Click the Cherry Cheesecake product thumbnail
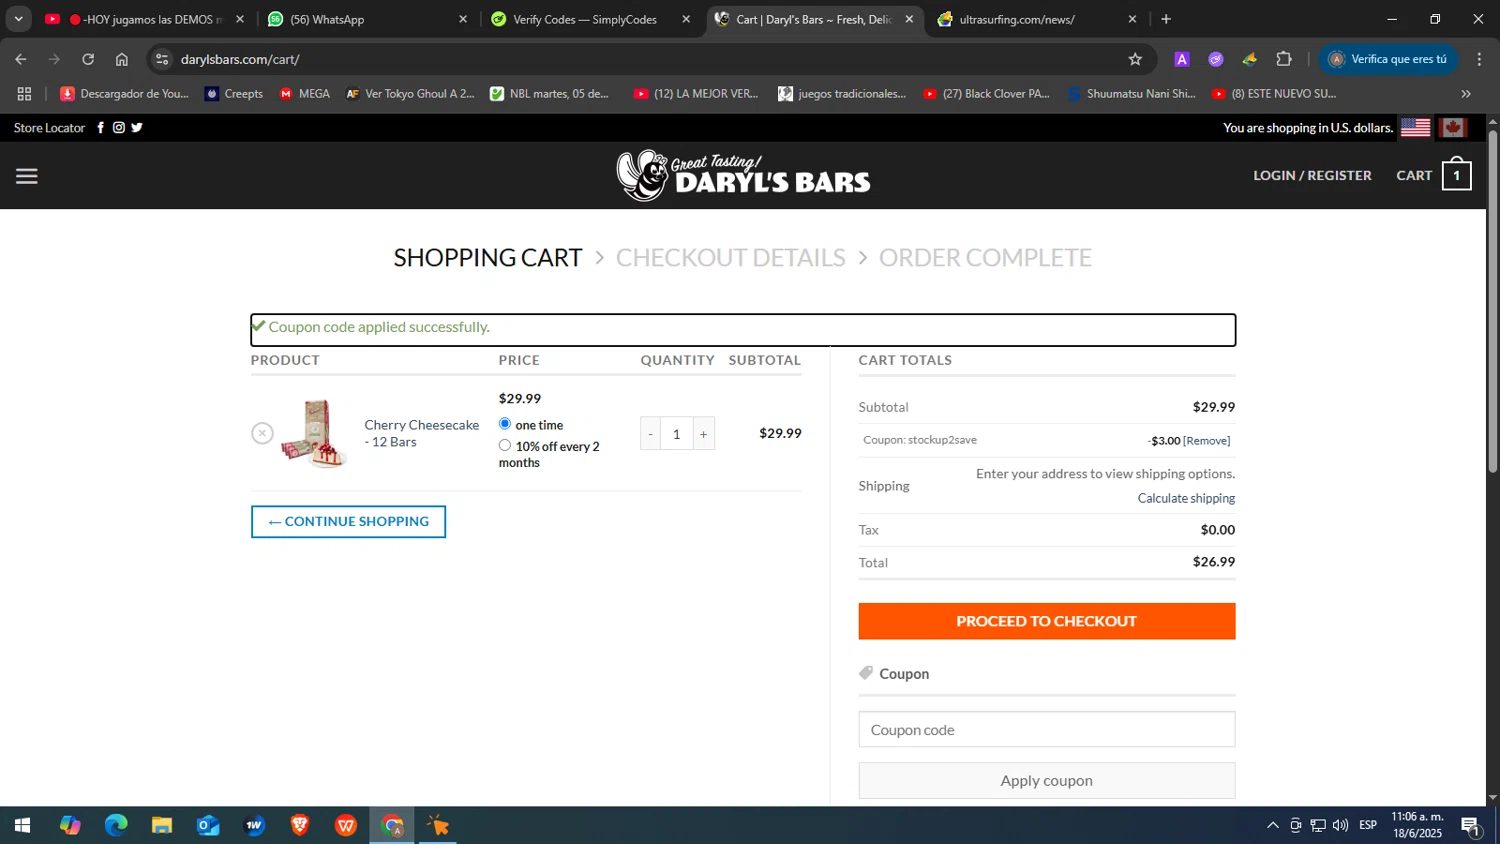The height and width of the screenshot is (844, 1500). (314, 433)
